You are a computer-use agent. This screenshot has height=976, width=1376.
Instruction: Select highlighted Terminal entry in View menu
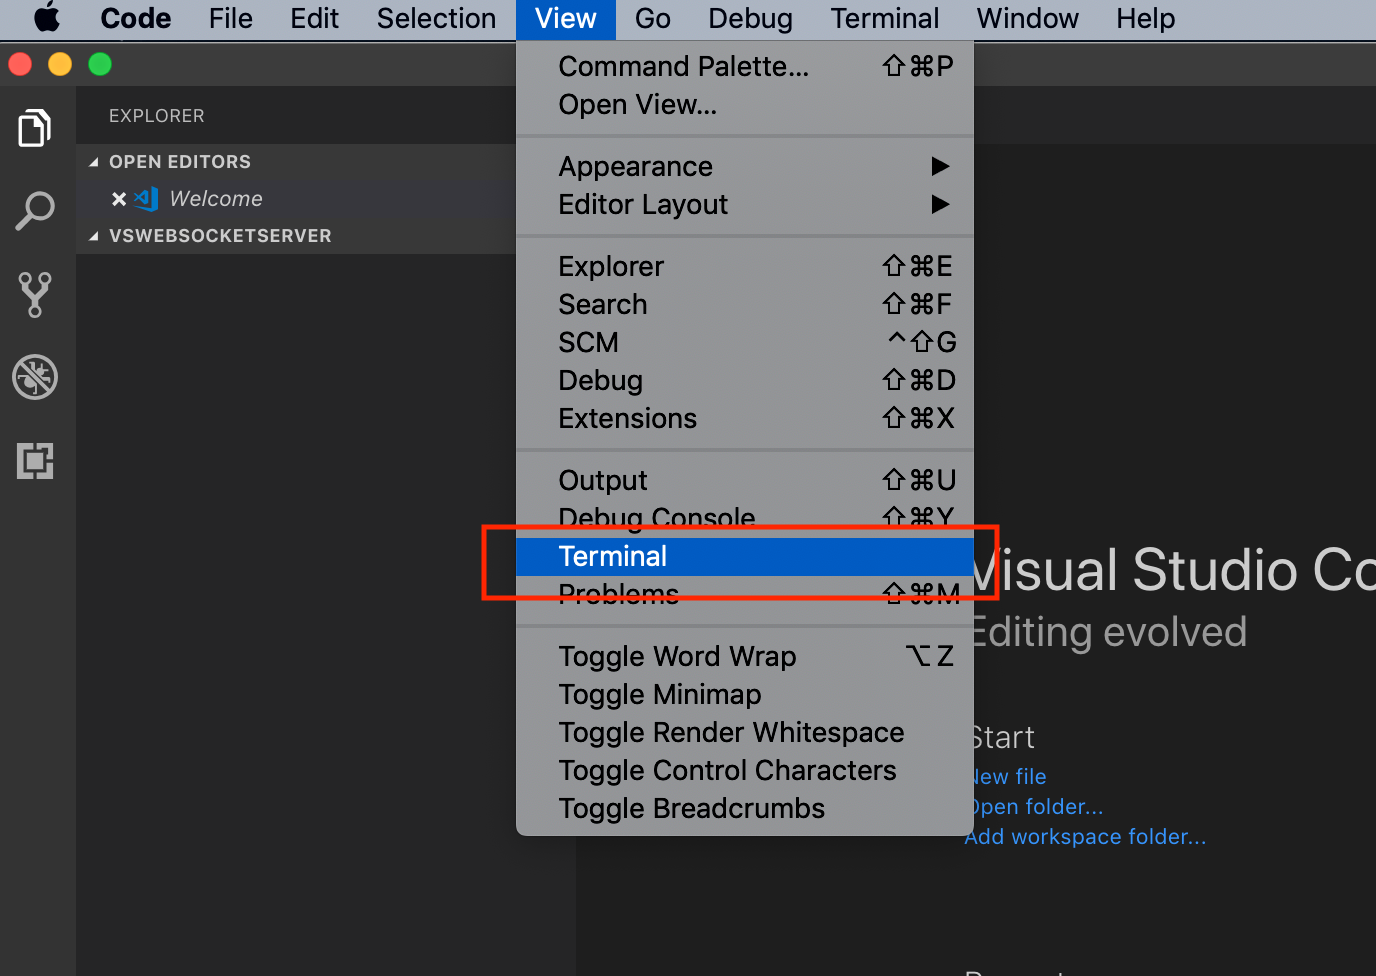pyautogui.click(x=745, y=556)
